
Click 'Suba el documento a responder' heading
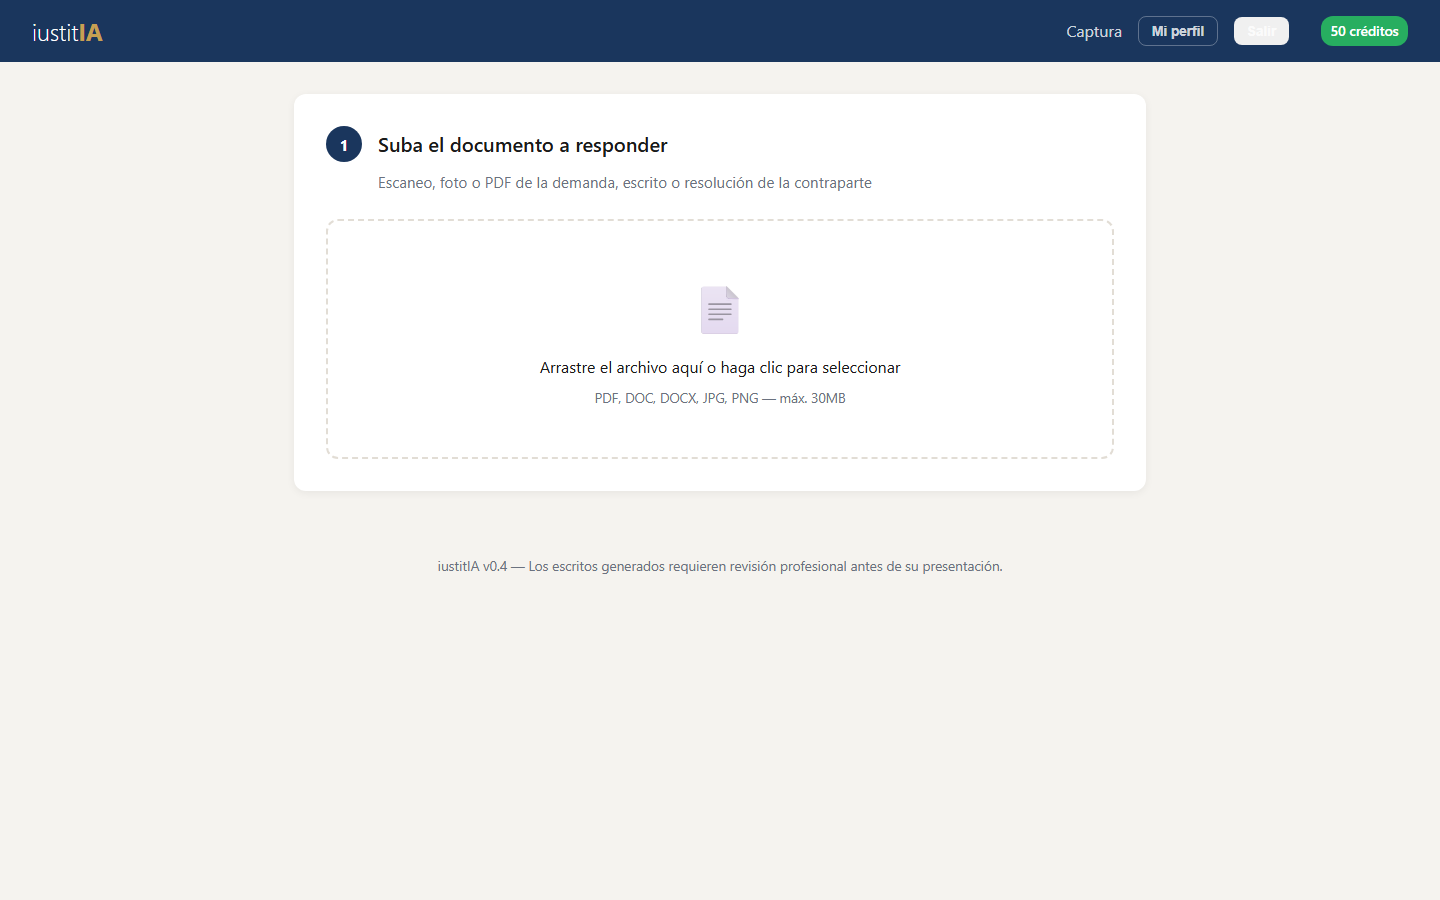(523, 145)
